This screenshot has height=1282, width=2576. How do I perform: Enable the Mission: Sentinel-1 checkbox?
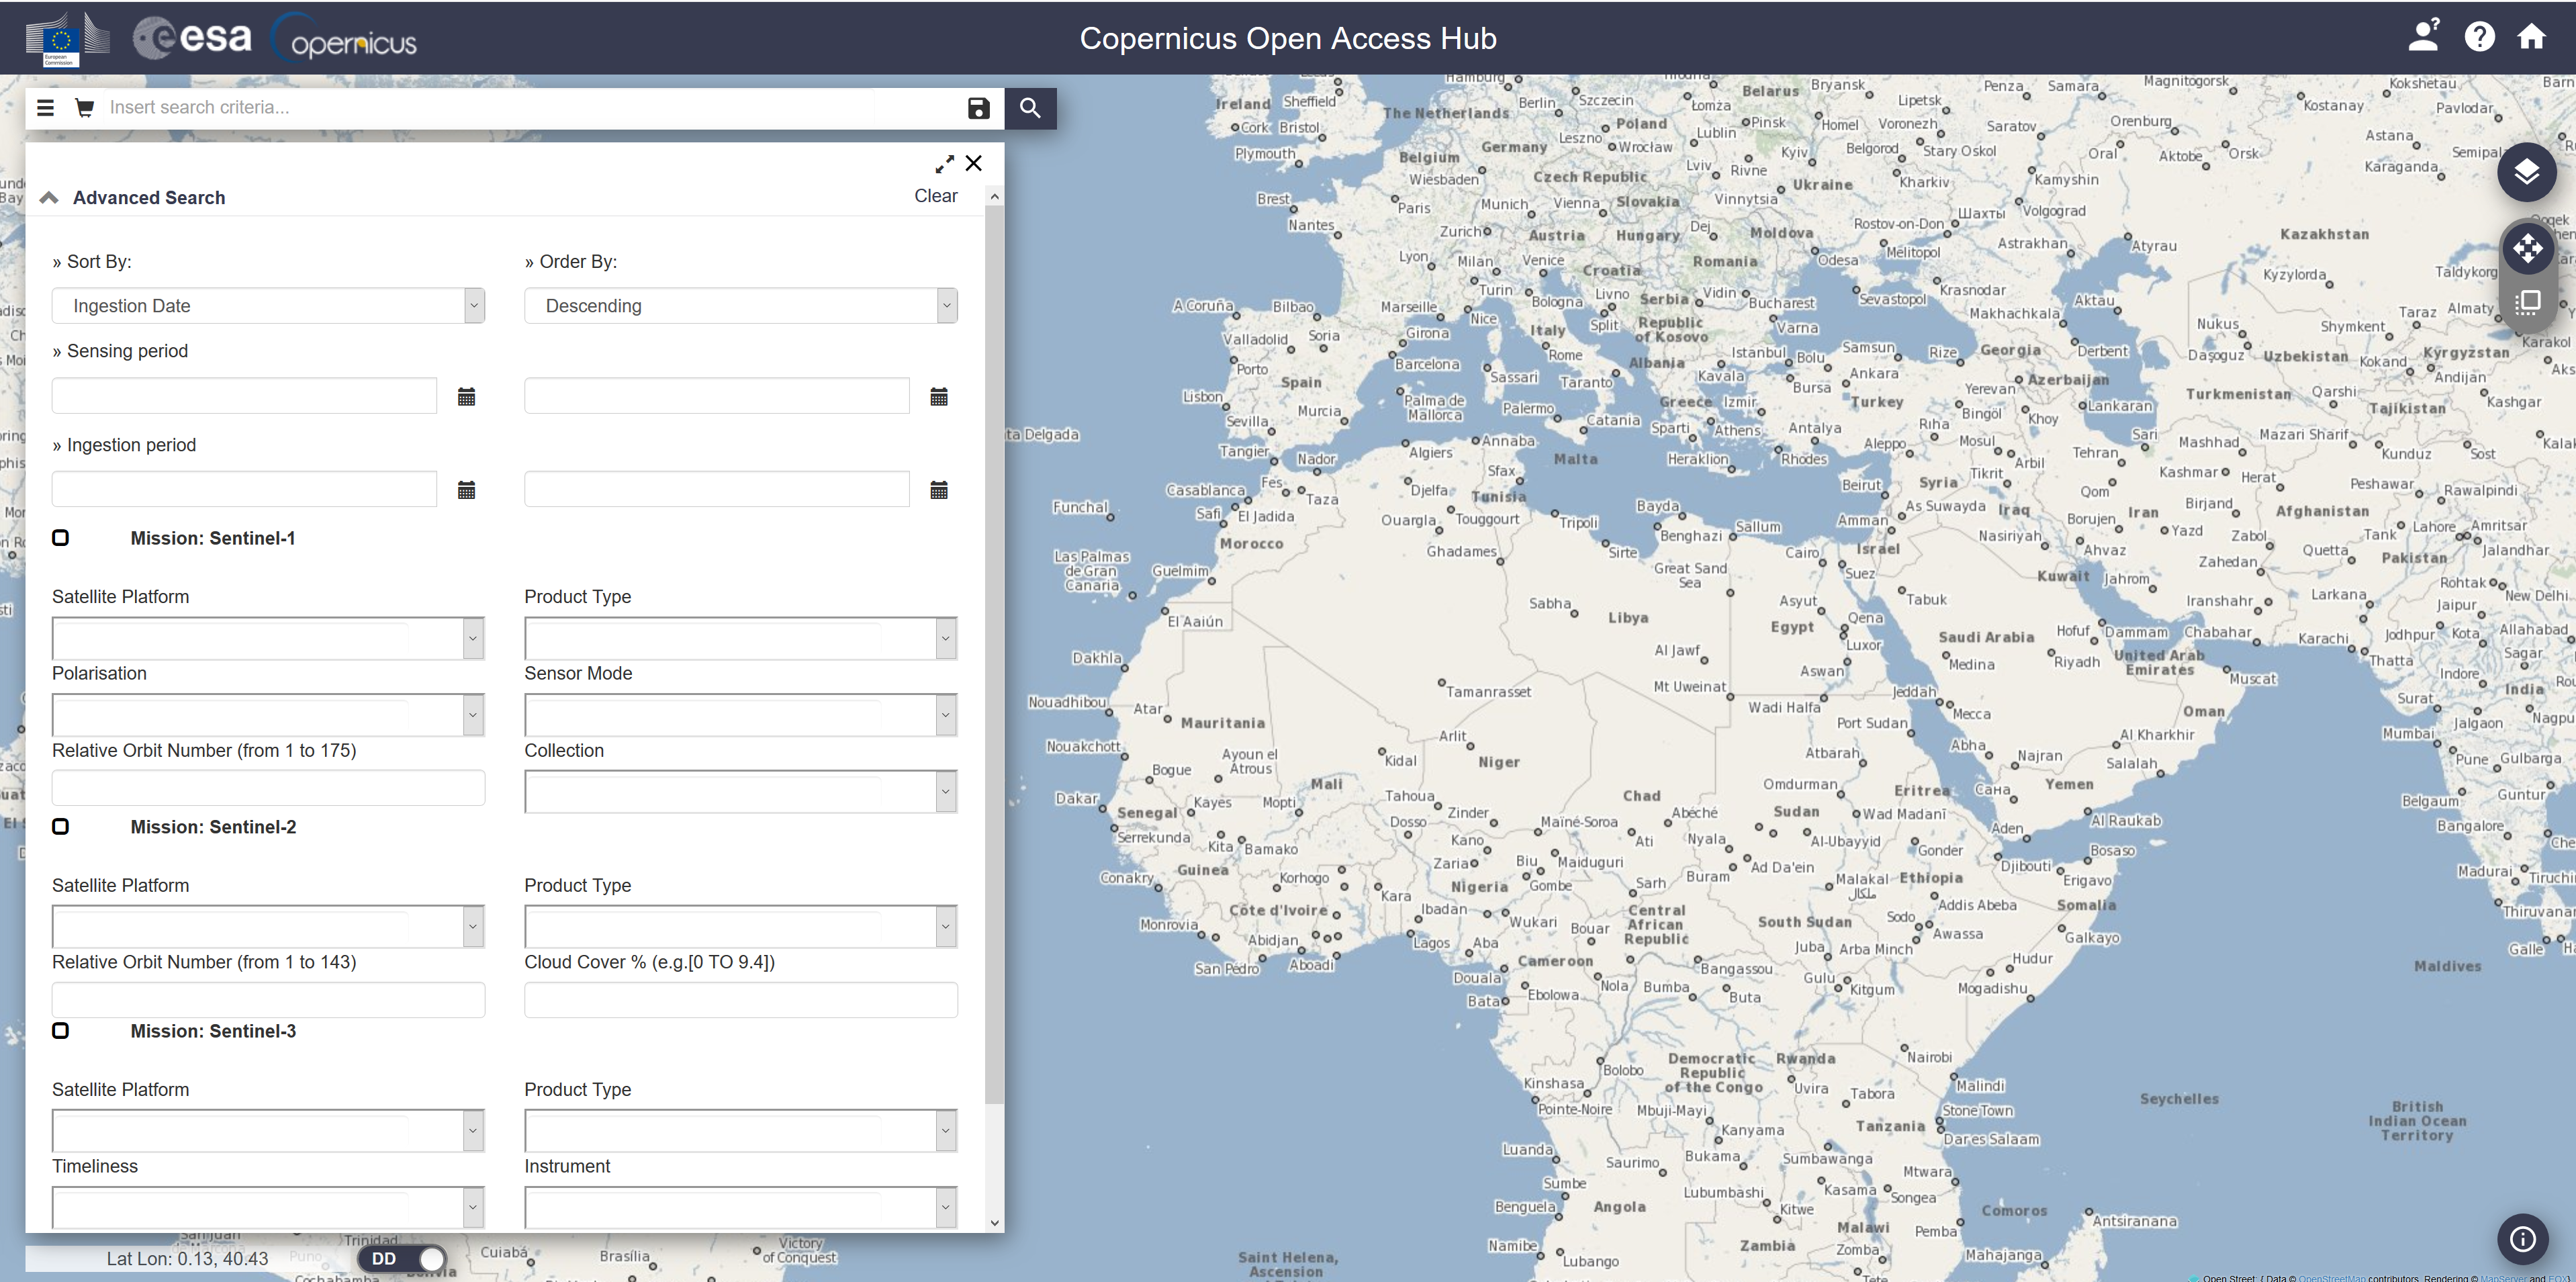[x=61, y=537]
